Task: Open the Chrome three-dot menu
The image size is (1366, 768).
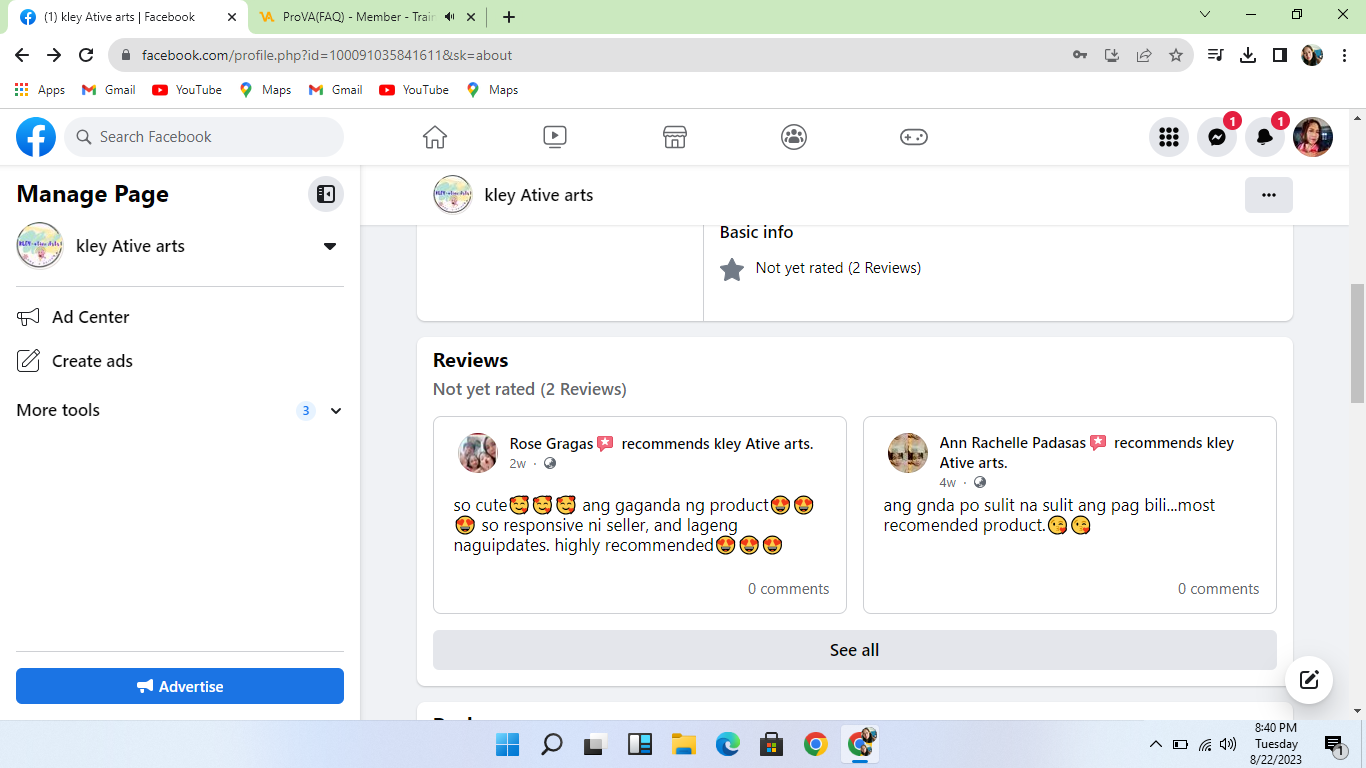Action: pos(1344,55)
